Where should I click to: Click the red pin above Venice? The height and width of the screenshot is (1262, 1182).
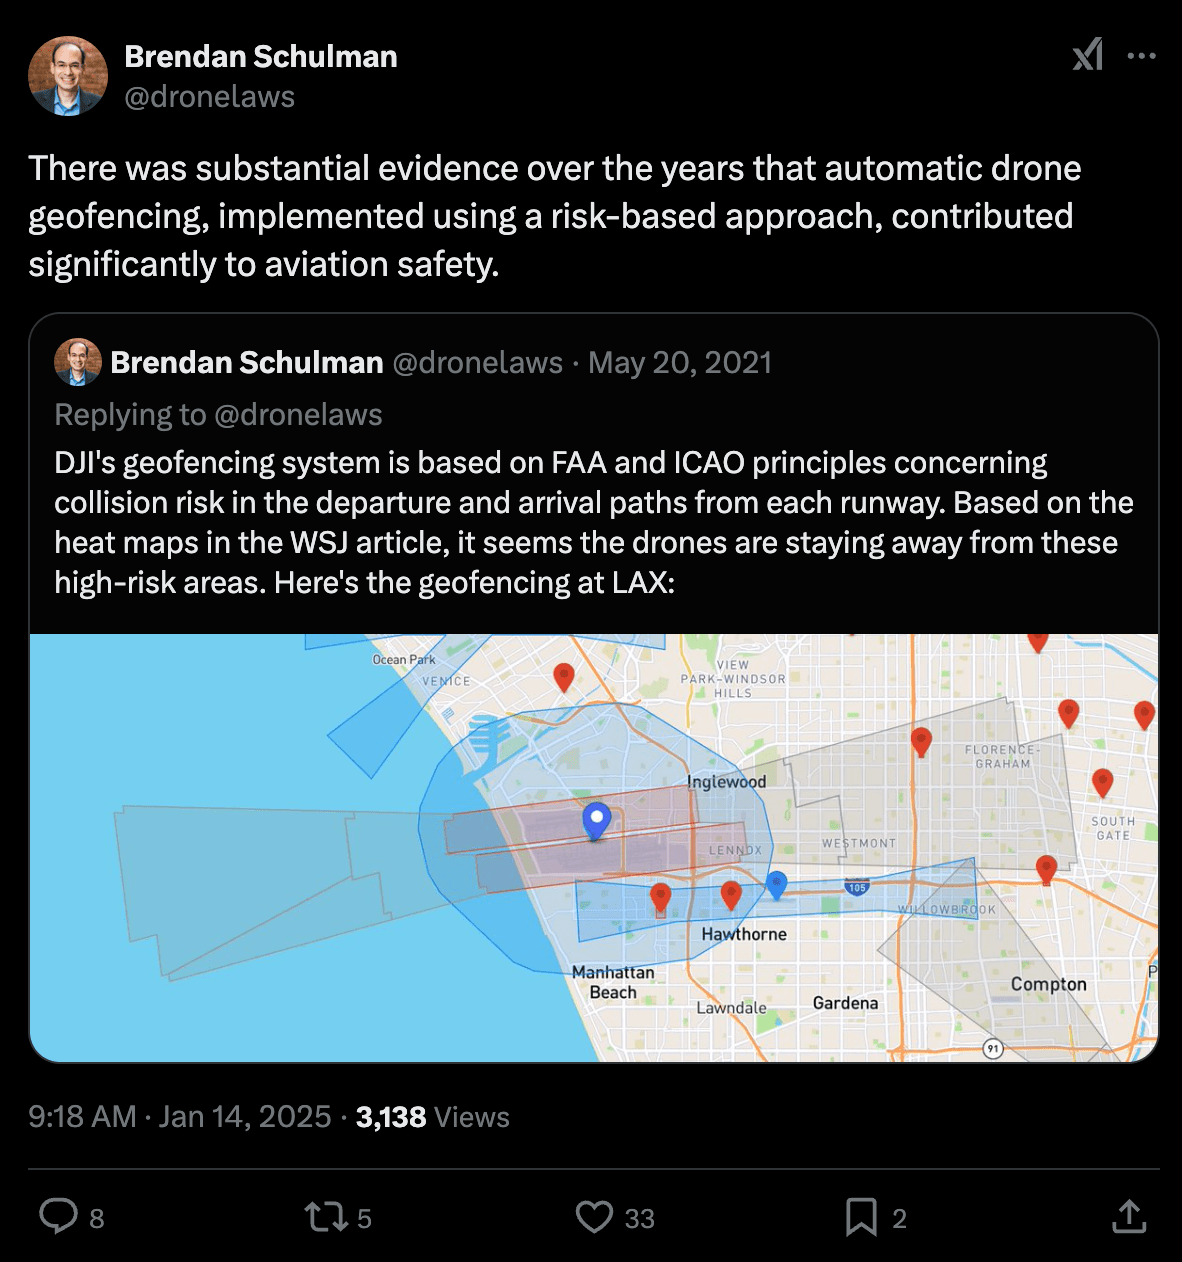point(564,676)
